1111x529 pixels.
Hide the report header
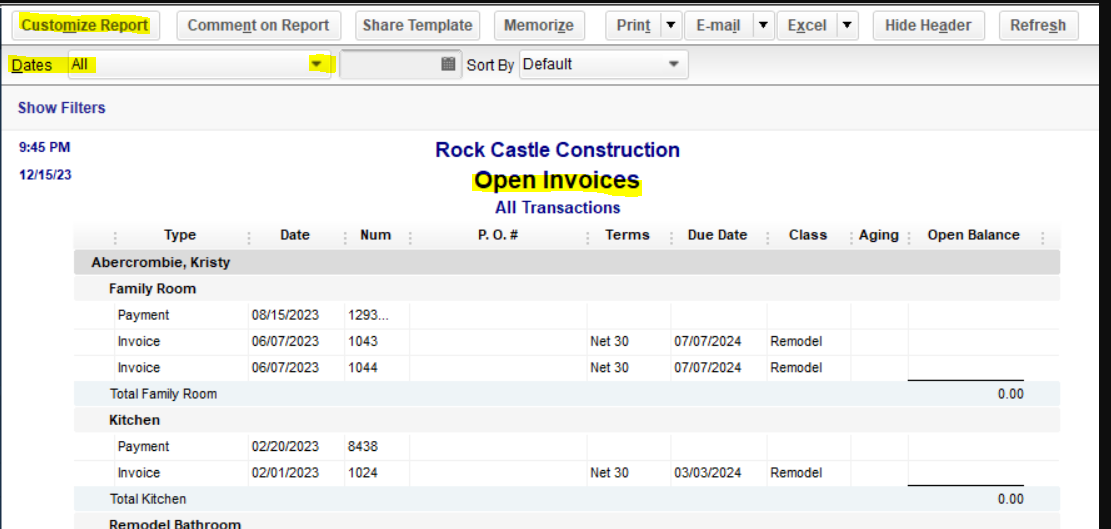pyautogui.click(x=927, y=25)
